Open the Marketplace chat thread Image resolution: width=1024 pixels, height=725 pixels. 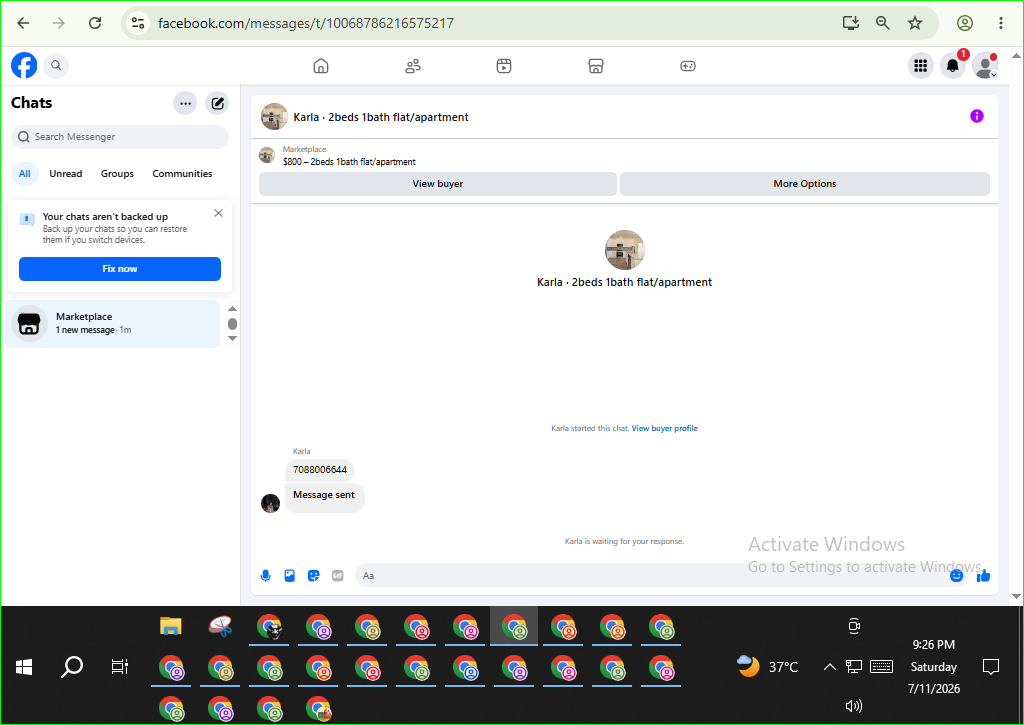[113, 323]
